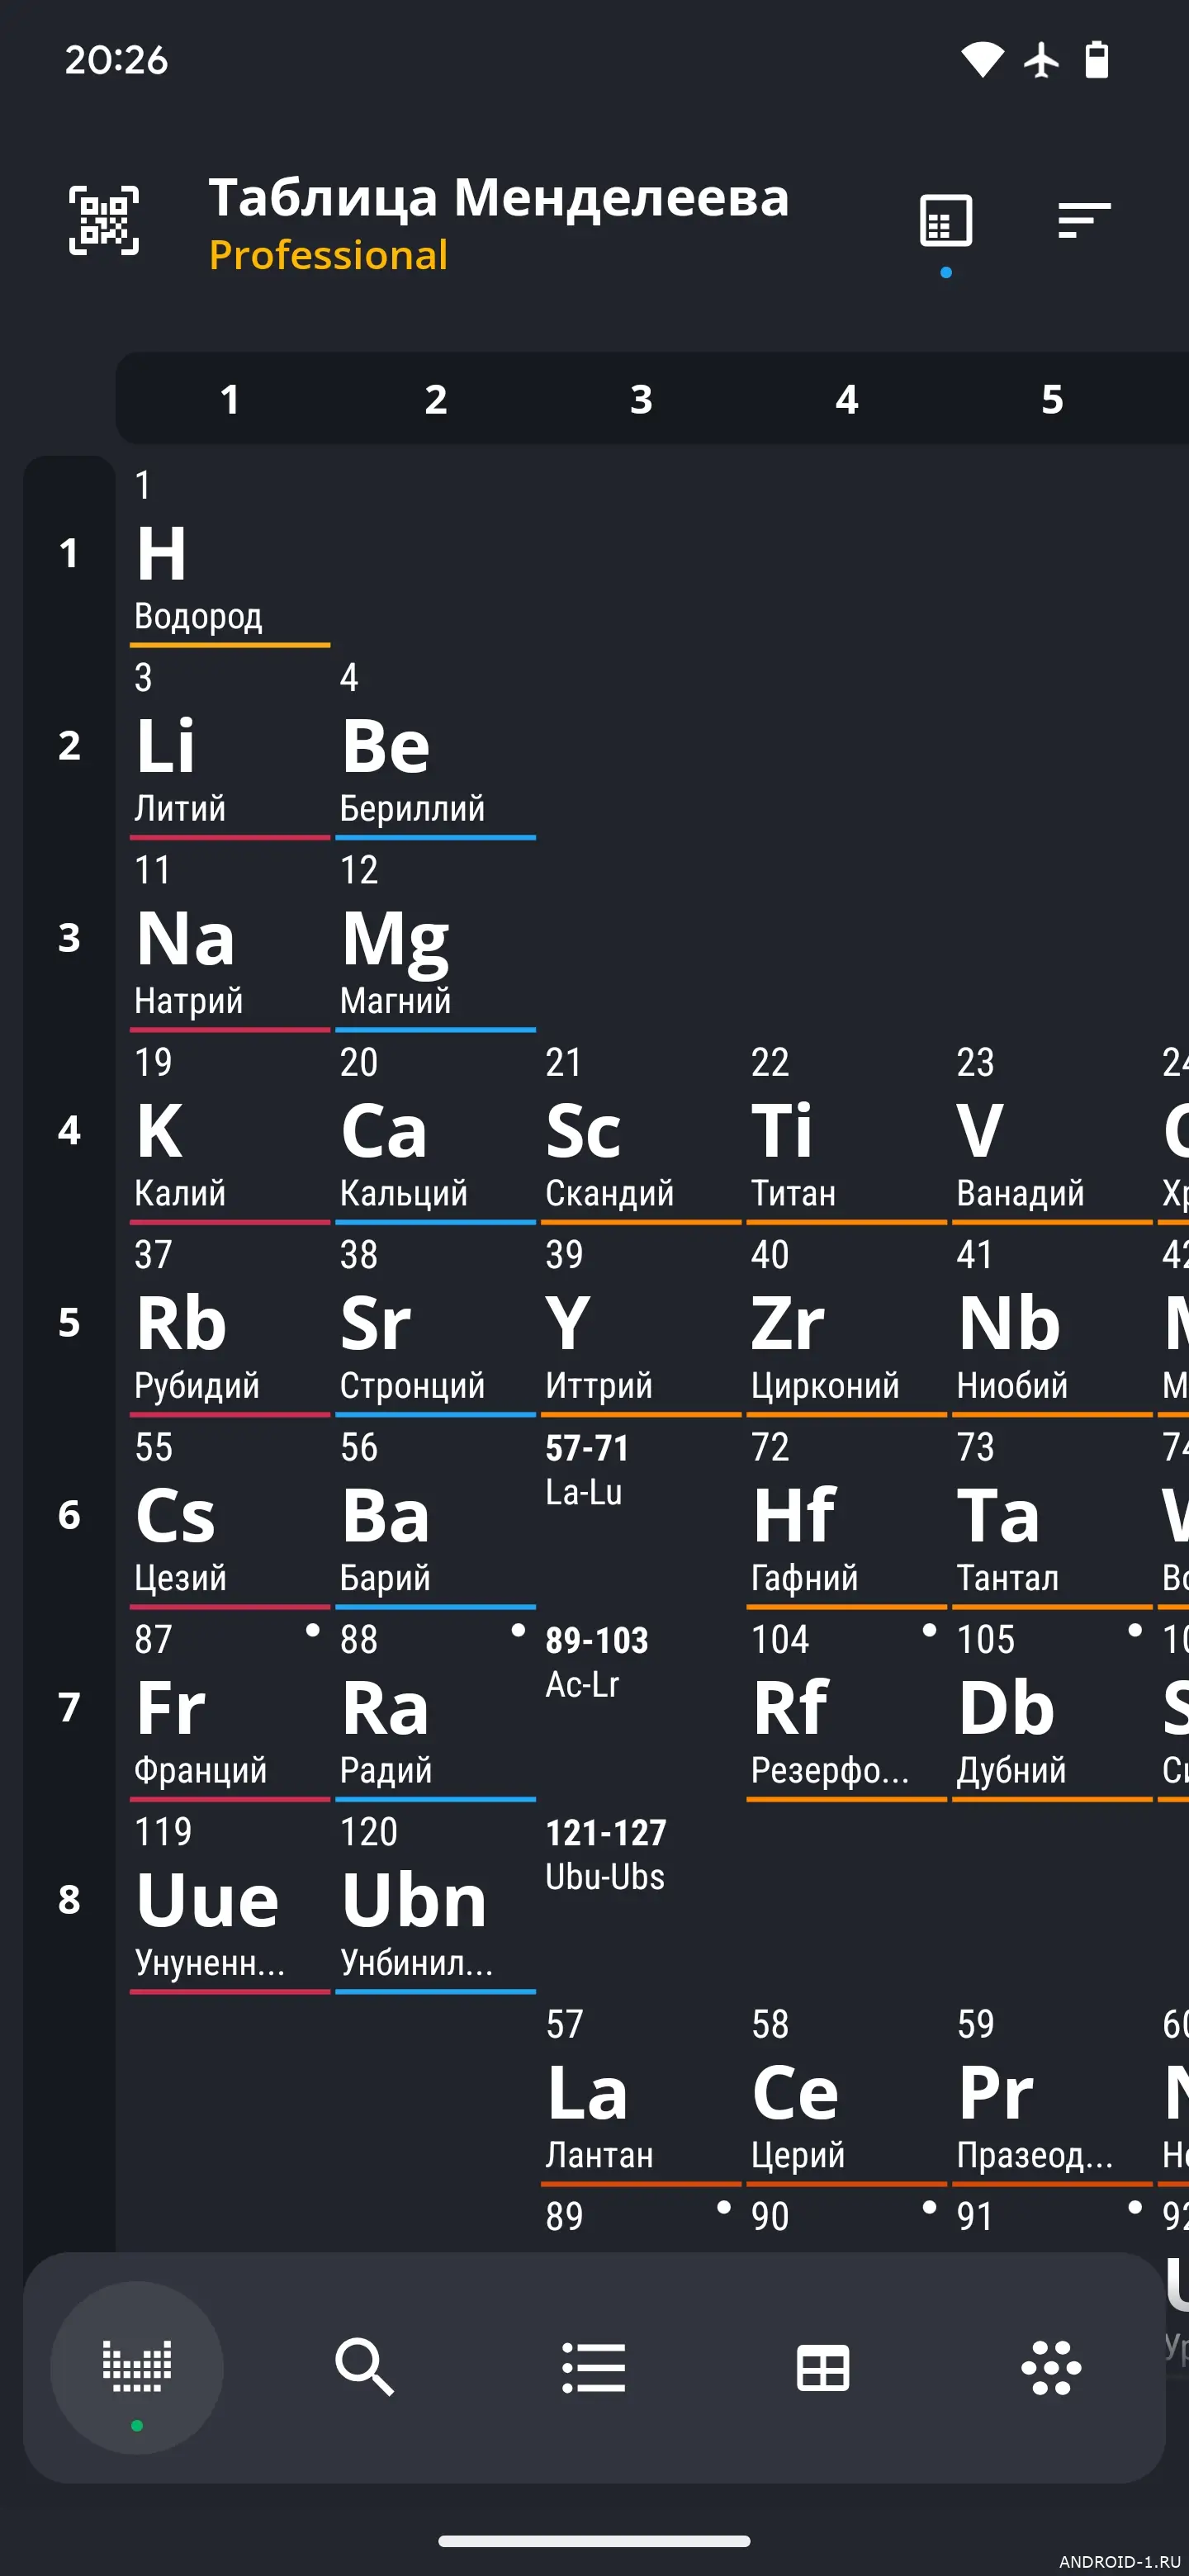Select group 5 column header

(x=1052, y=399)
